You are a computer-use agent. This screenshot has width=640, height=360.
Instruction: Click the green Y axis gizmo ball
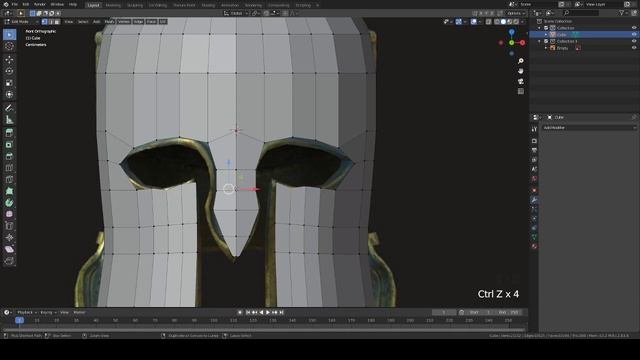tap(511, 42)
